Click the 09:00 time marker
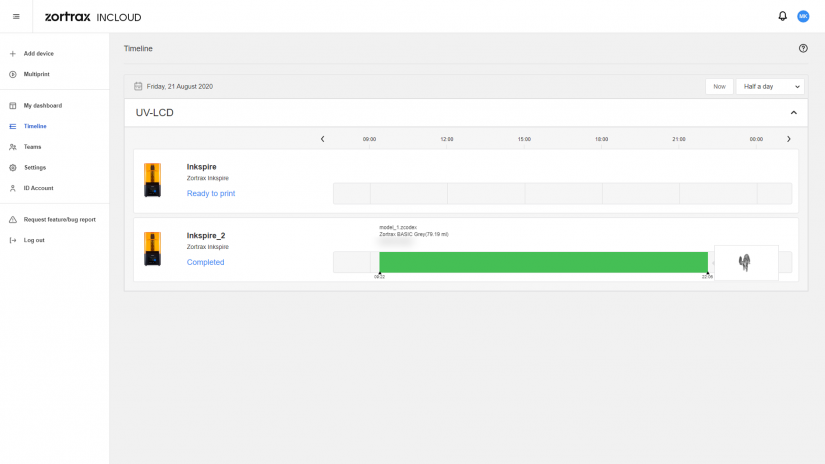Viewport: 825px width, 464px height. point(369,139)
